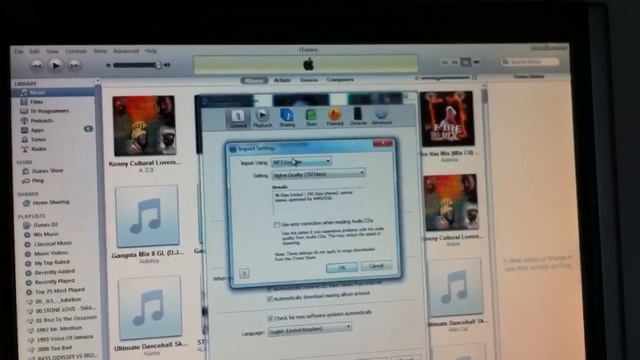The image size is (640, 360).
Task: Open the Controls menu
Action: [76, 51]
